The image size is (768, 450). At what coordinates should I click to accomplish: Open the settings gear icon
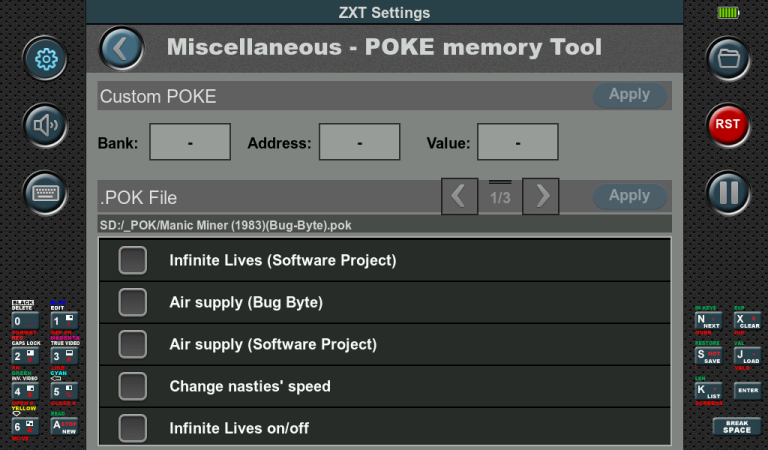pyautogui.click(x=45, y=60)
